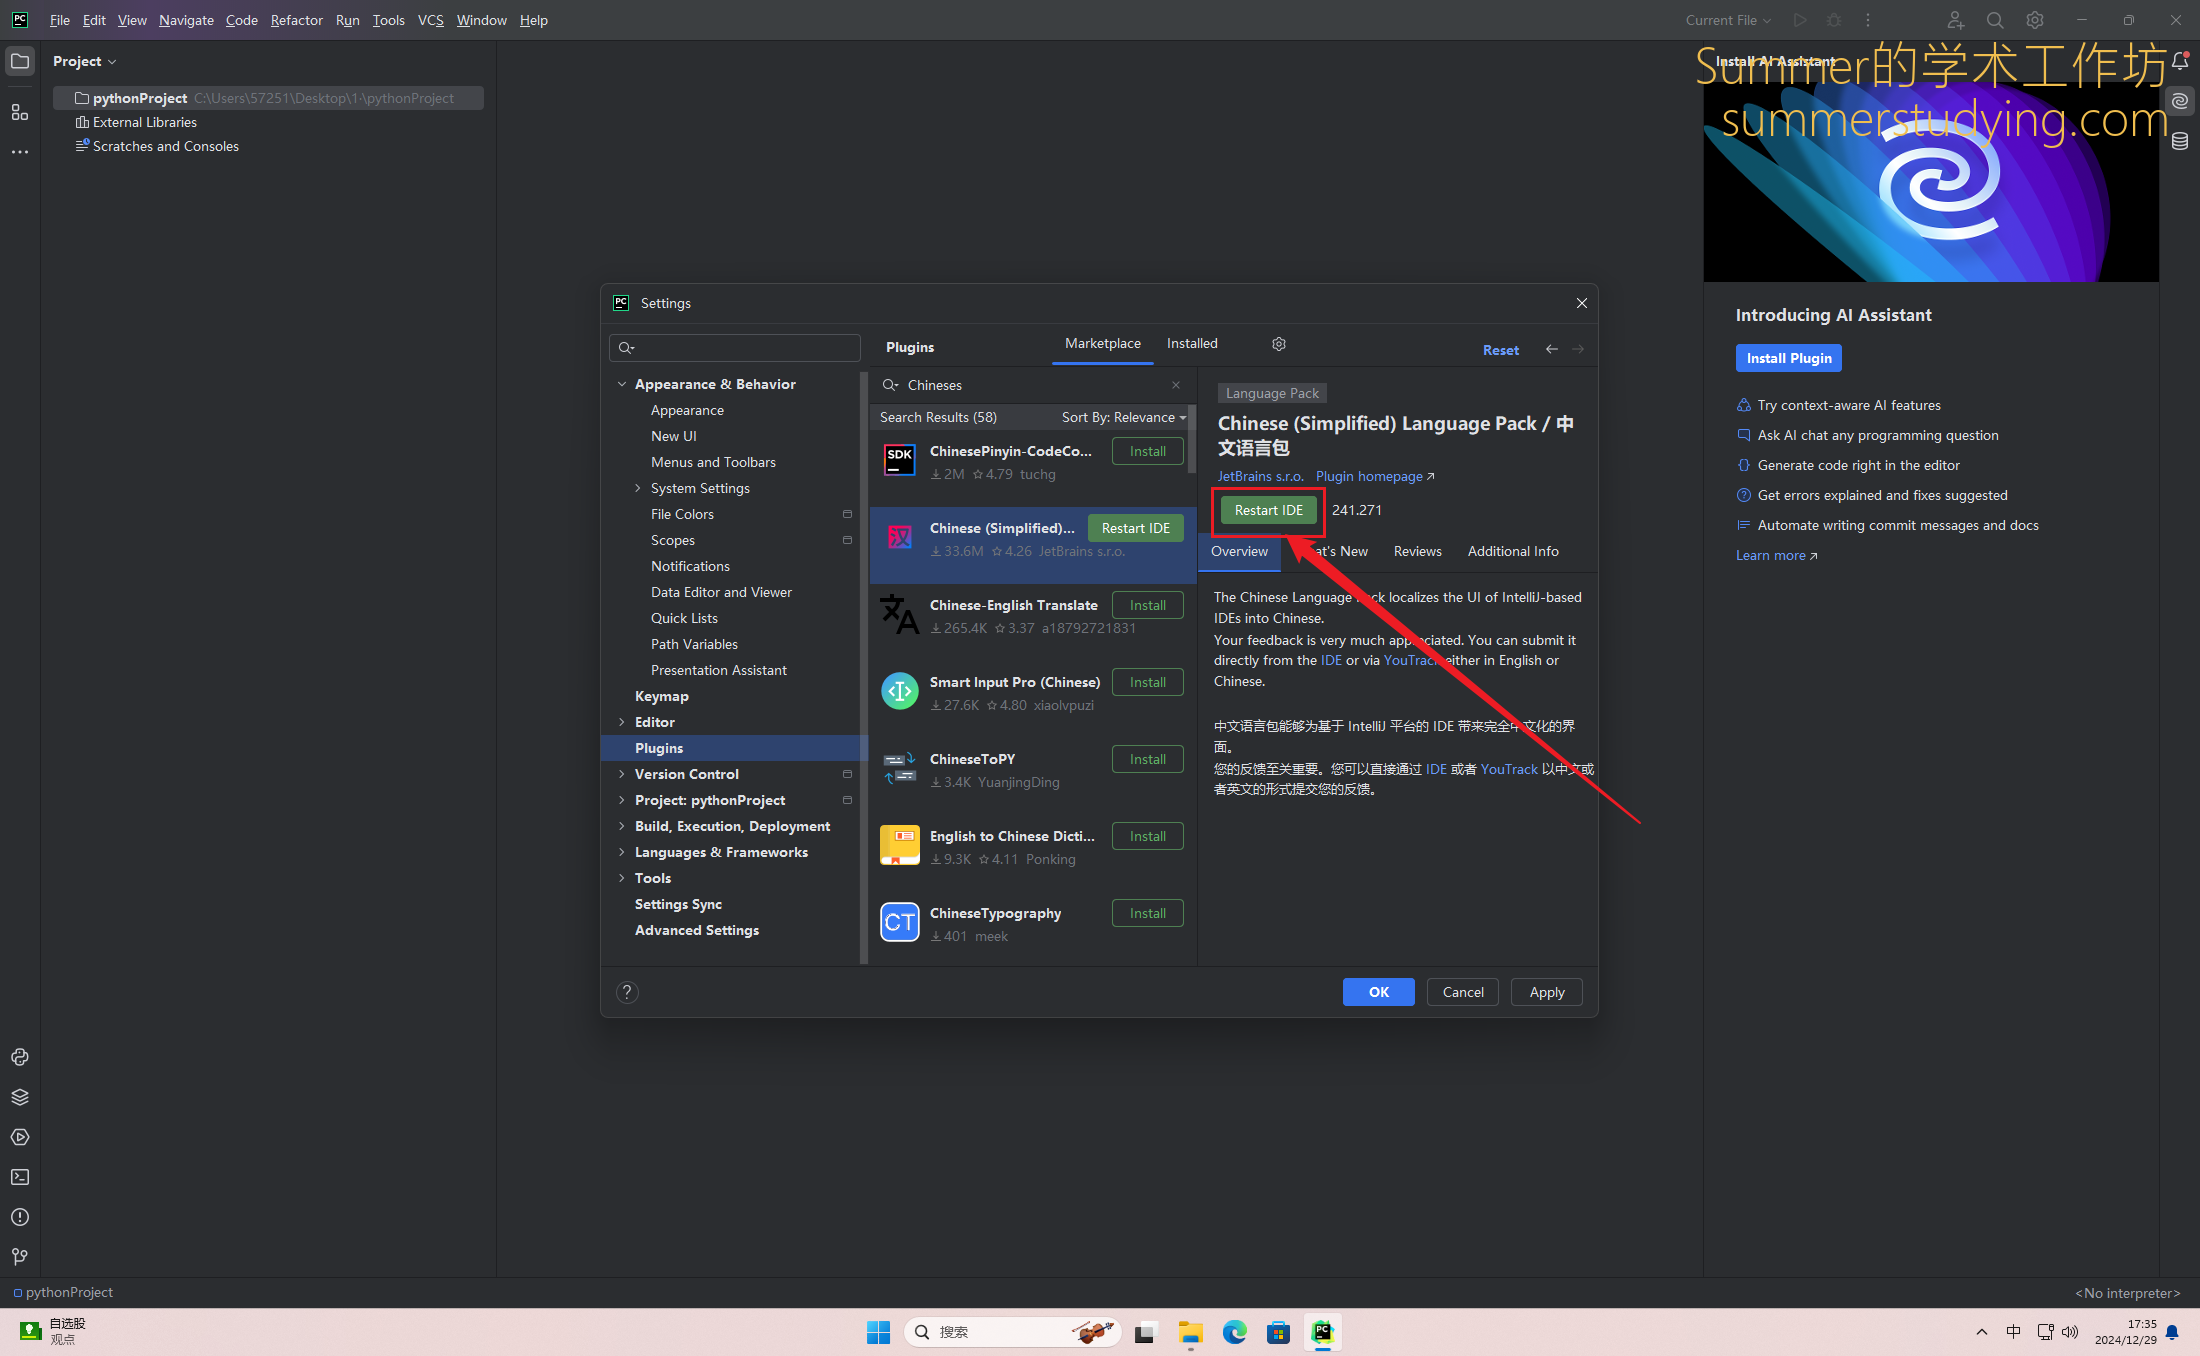Click Reset link in Plugins header
Viewport: 2200px width, 1356px height.
coord(1500,350)
